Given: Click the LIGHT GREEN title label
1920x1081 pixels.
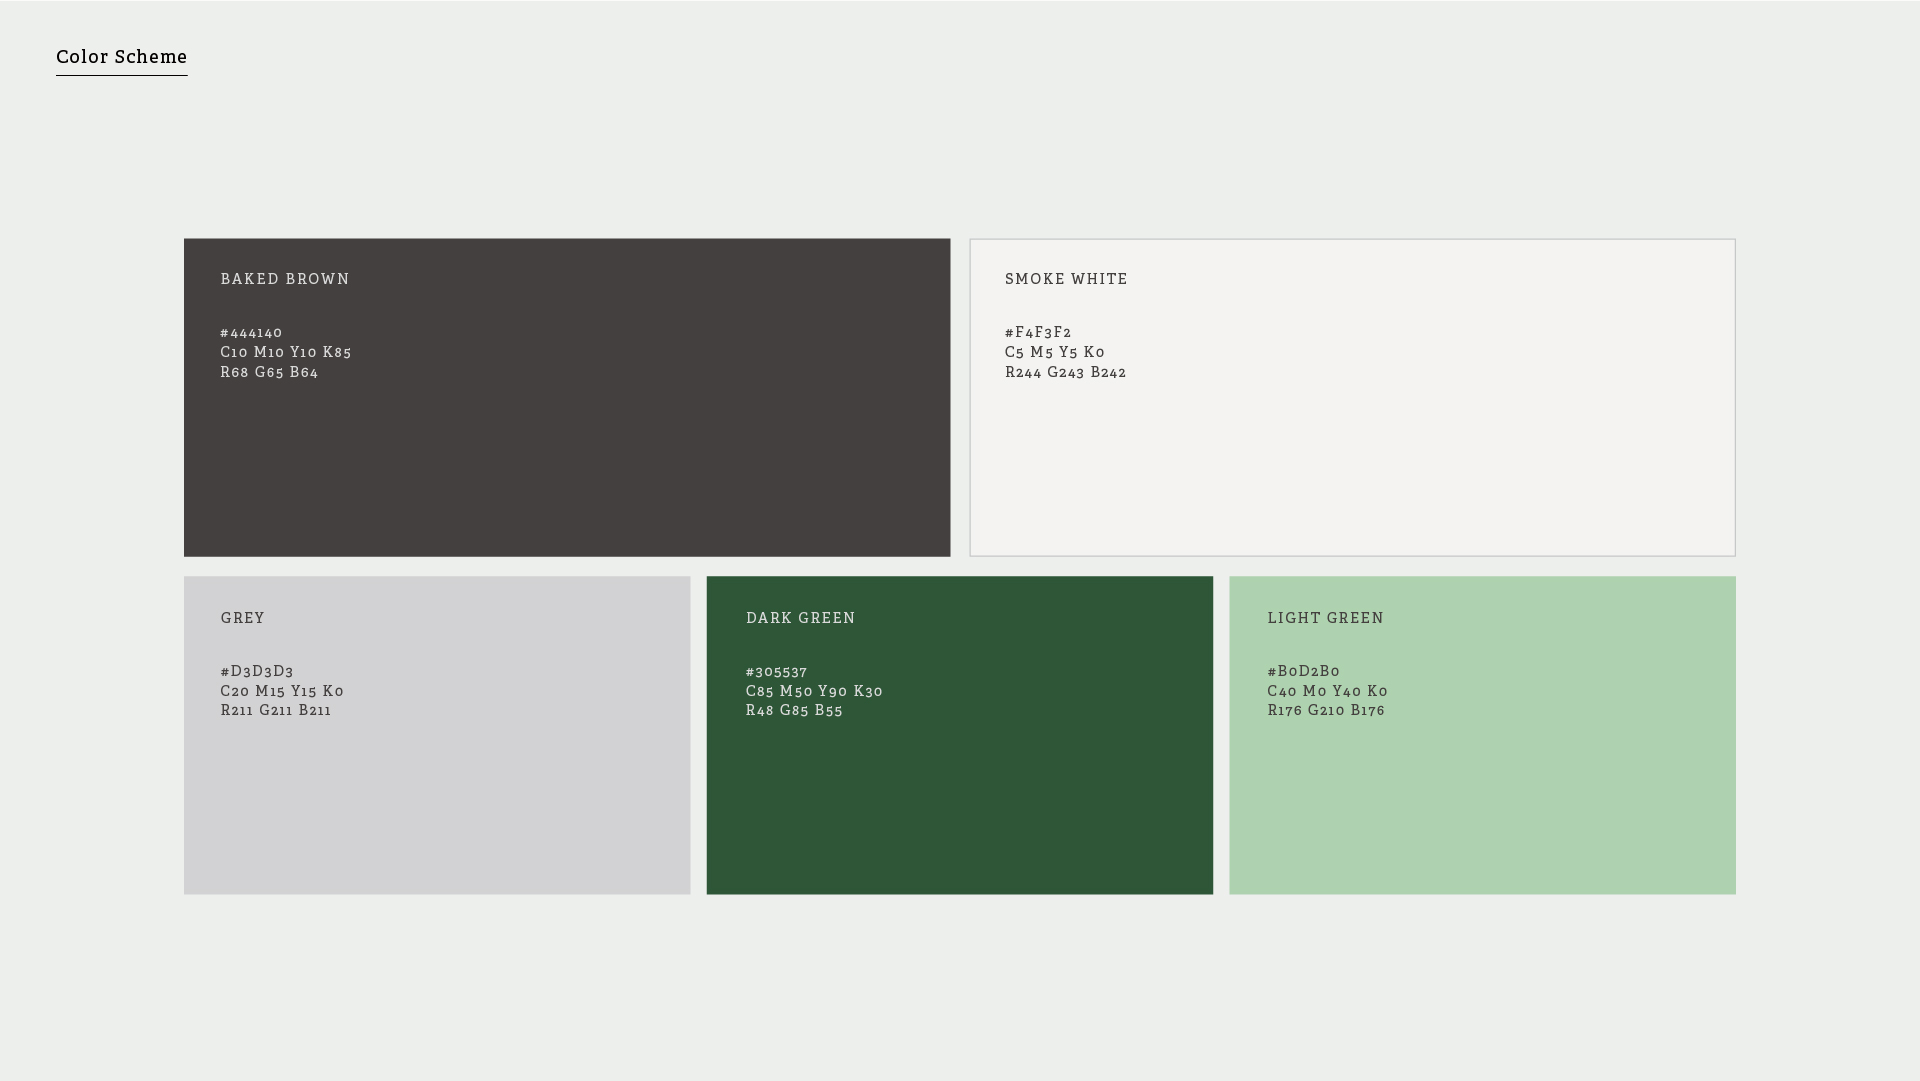Looking at the screenshot, I should coord(1326,618).
